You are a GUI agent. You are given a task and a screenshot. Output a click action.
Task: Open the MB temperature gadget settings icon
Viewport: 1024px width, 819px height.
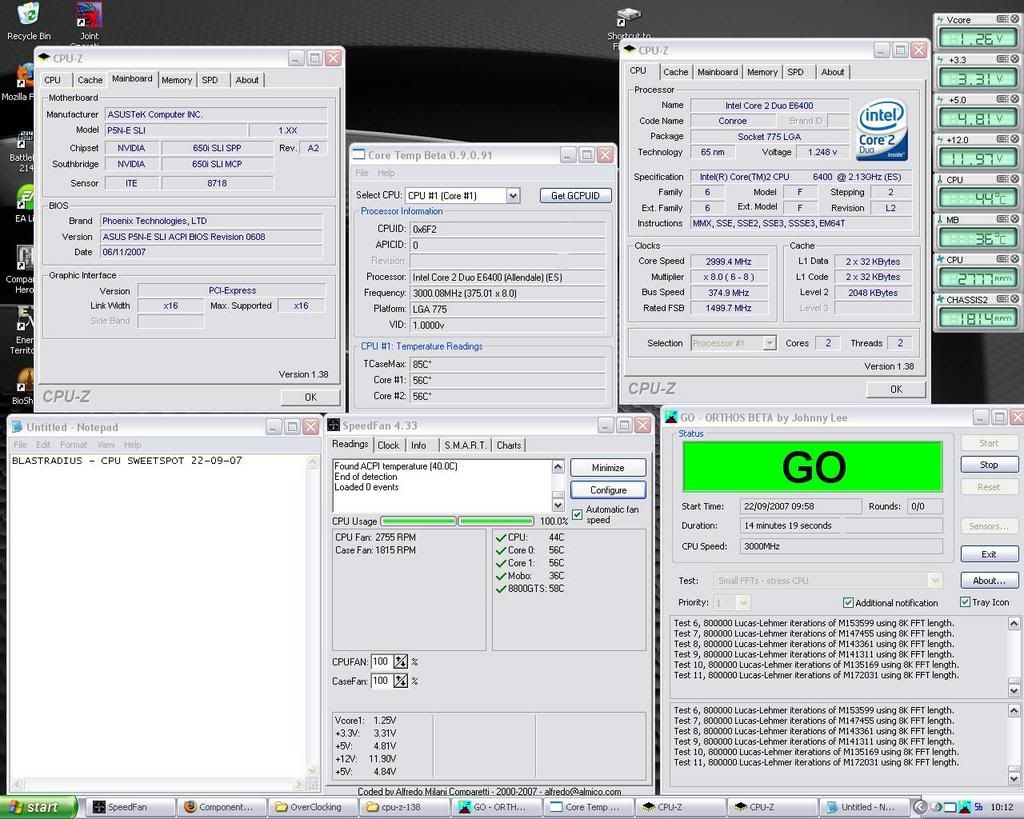tap(1002, 219)
